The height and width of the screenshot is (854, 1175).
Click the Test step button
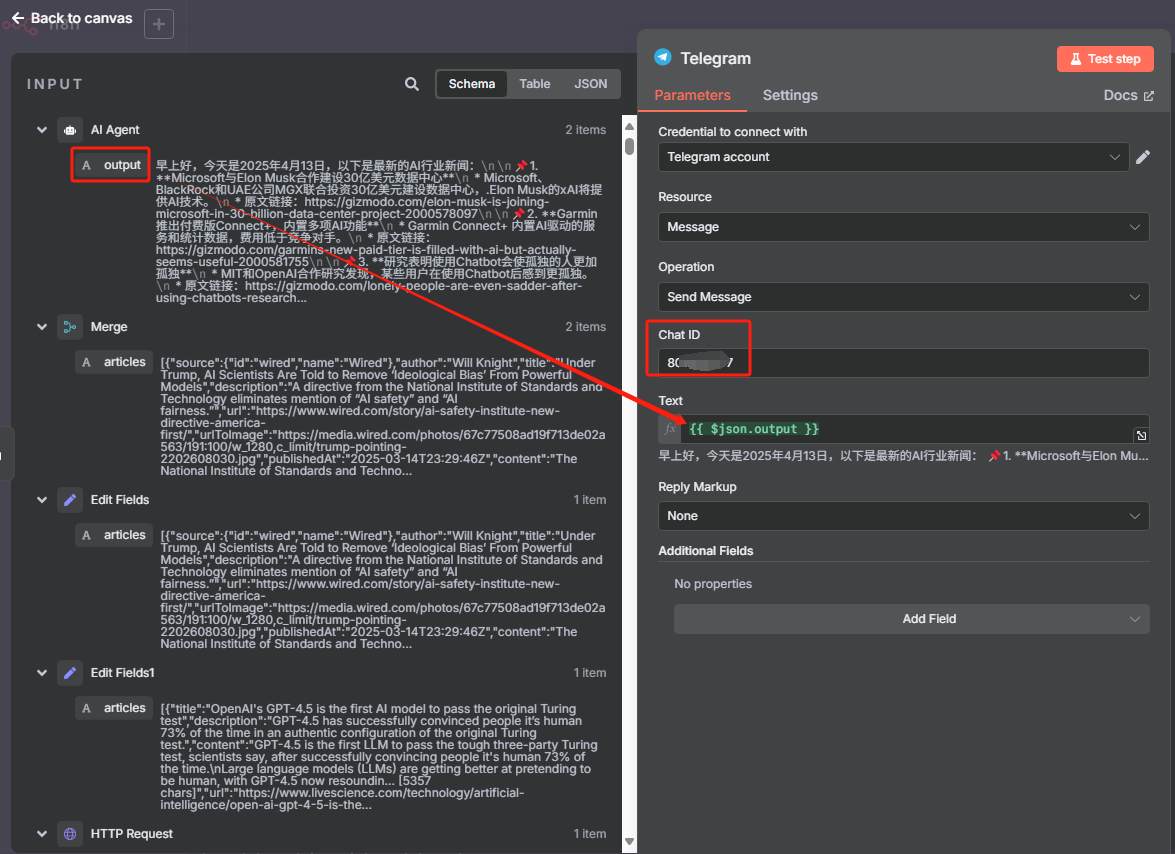tap(1105, 58)
